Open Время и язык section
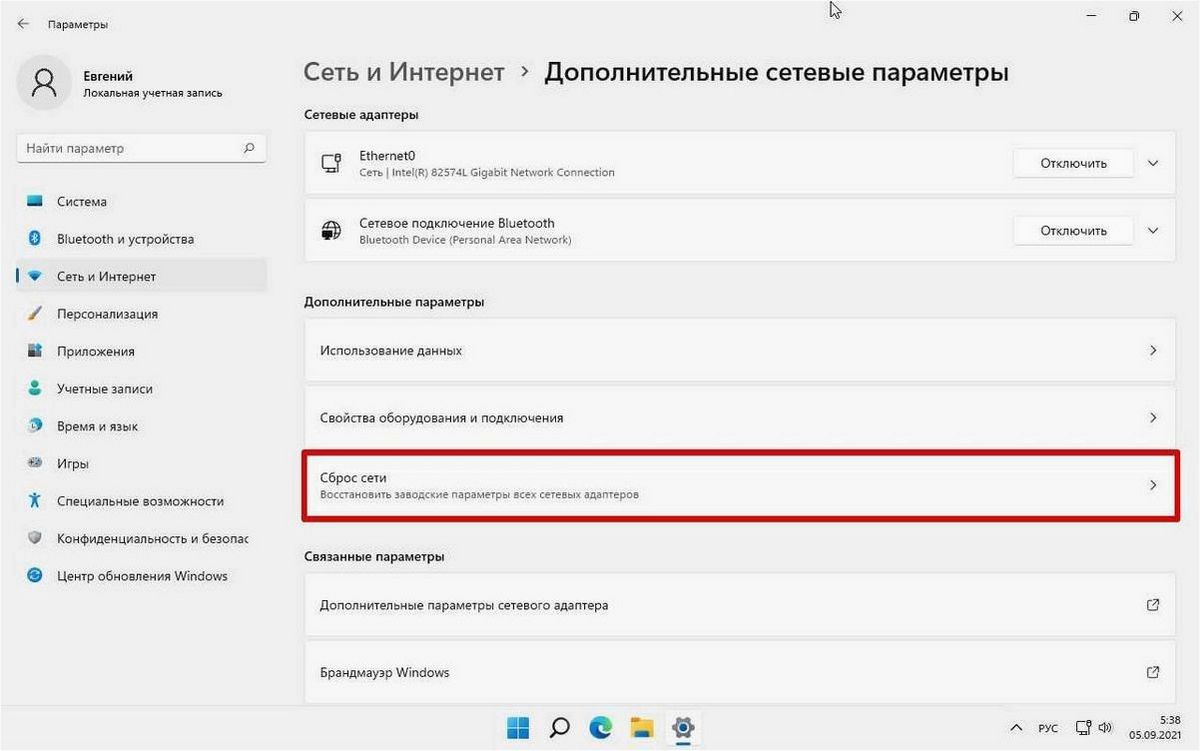This screenshot has width=1200, height=751. (142, 426)
